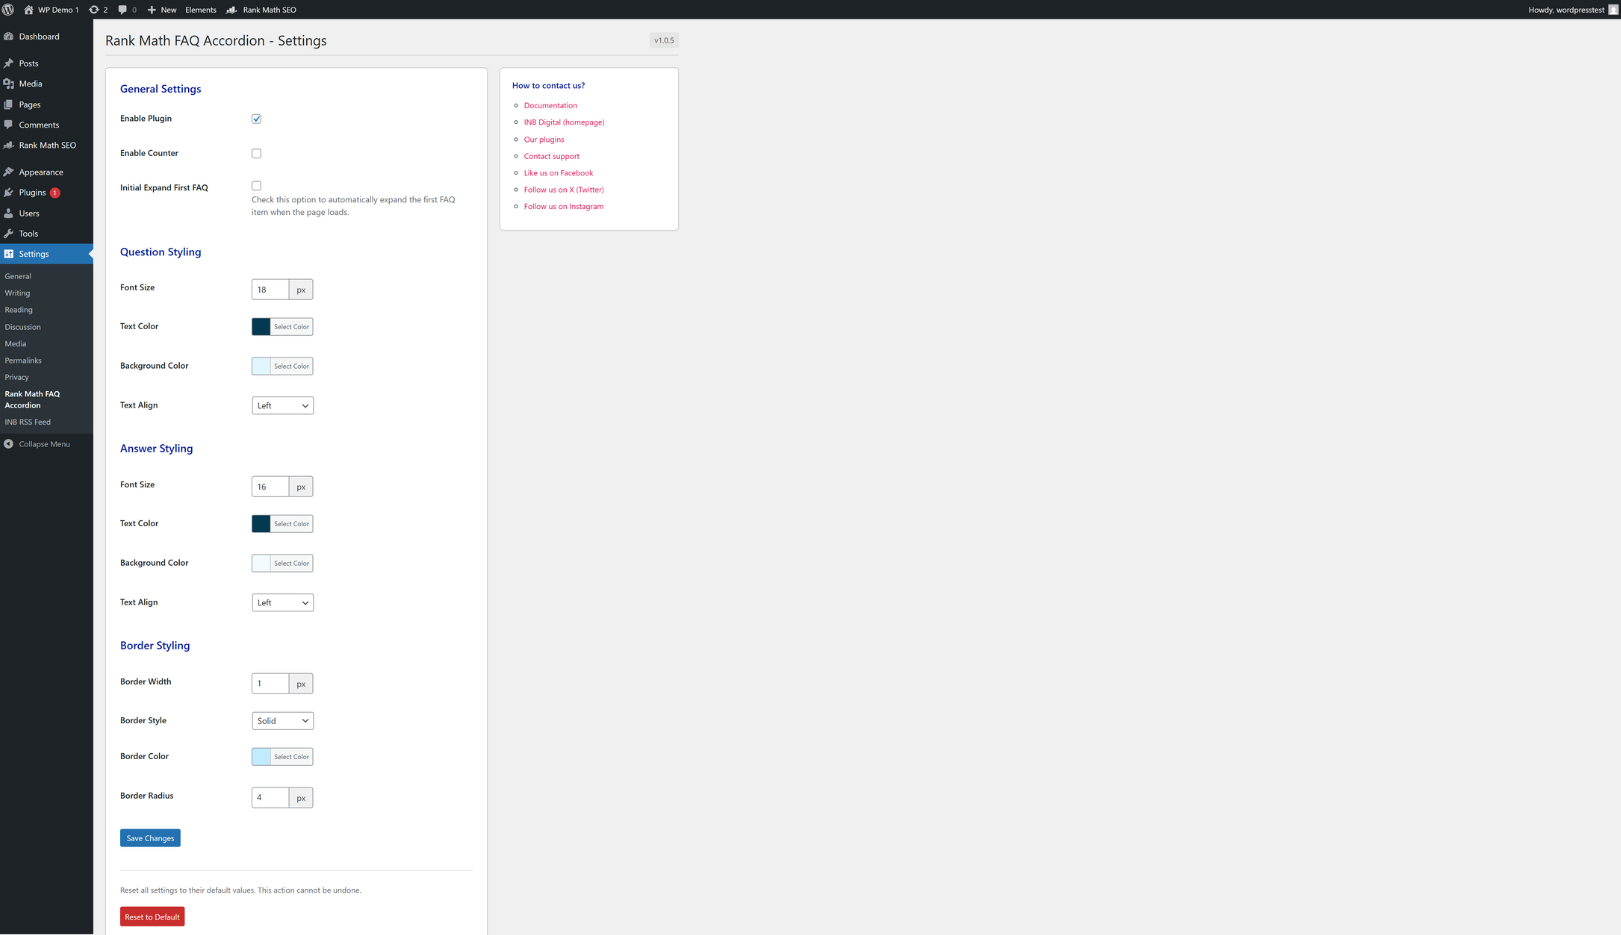Viewport: 1621px width, 935px height.
Task: Click the Answer Styling Font Size field
Action: tap(270, 487)
